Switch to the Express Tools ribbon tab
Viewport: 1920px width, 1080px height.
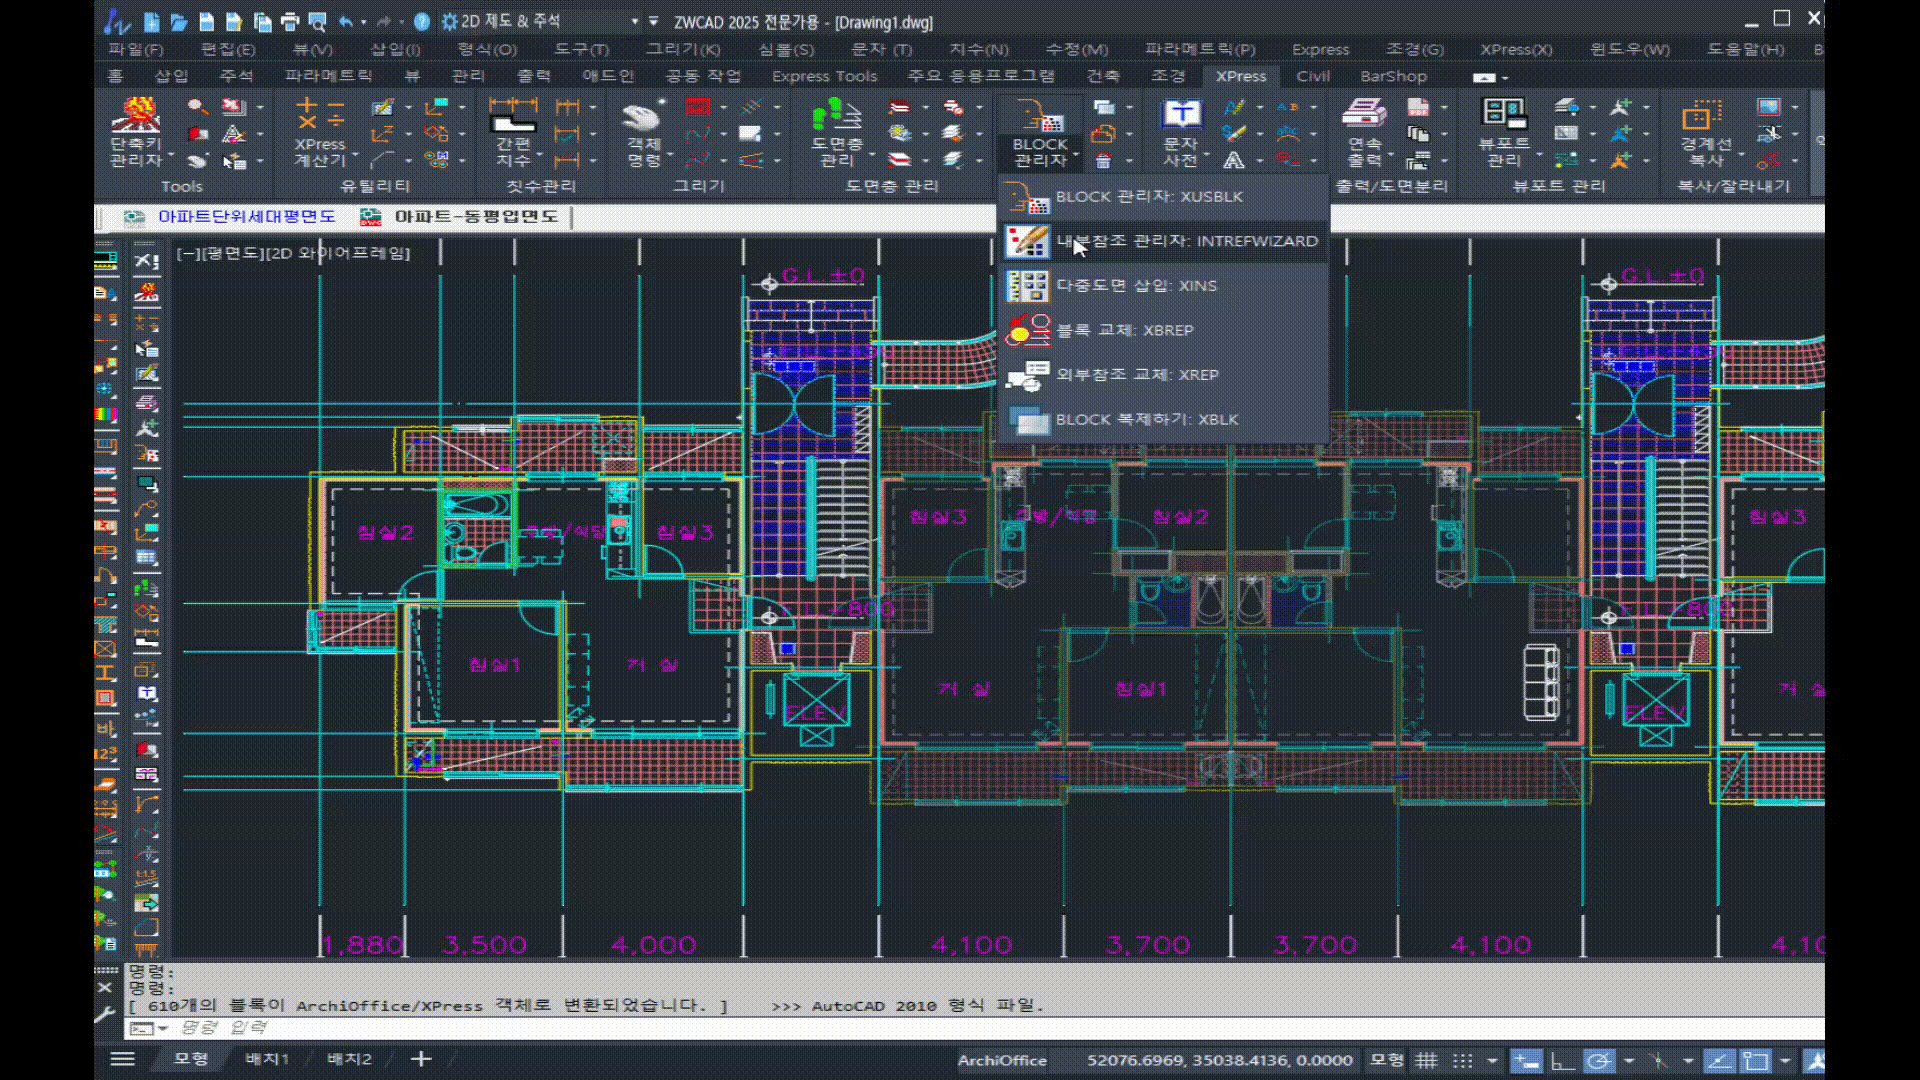click(x=824, y=76)
